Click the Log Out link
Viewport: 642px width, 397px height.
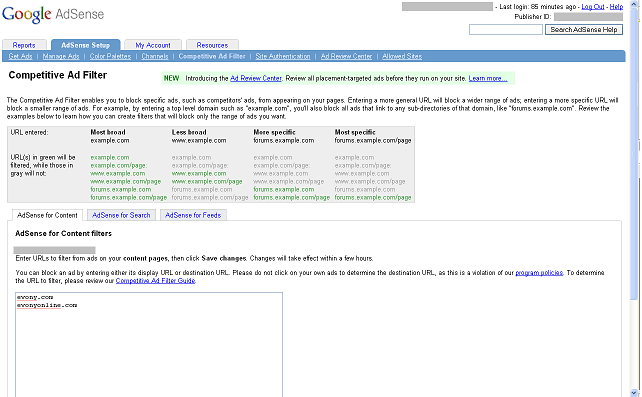pyautogui.click(x=593, y=7)
